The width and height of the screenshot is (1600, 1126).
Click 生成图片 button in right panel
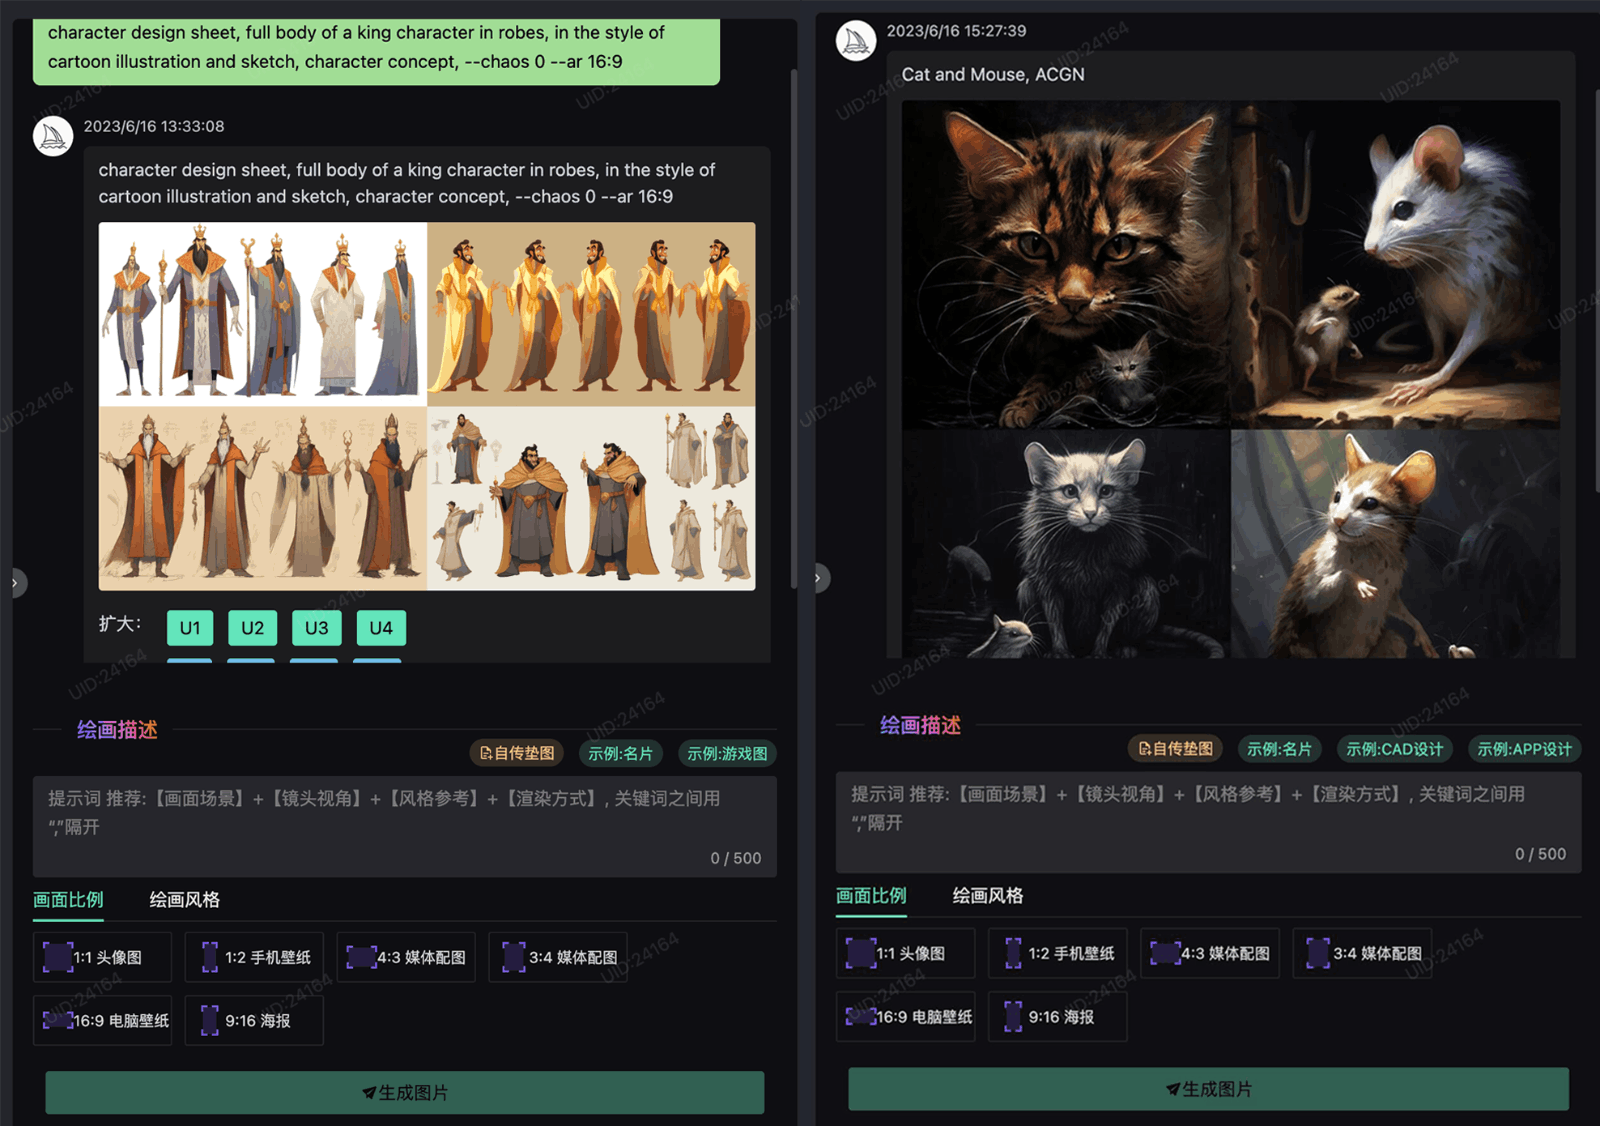(1208, 1089)
